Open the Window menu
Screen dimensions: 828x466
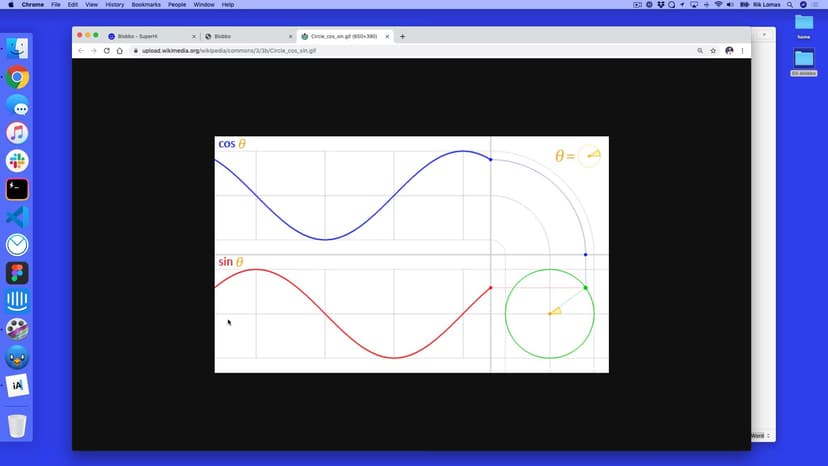tap(204, 5)
